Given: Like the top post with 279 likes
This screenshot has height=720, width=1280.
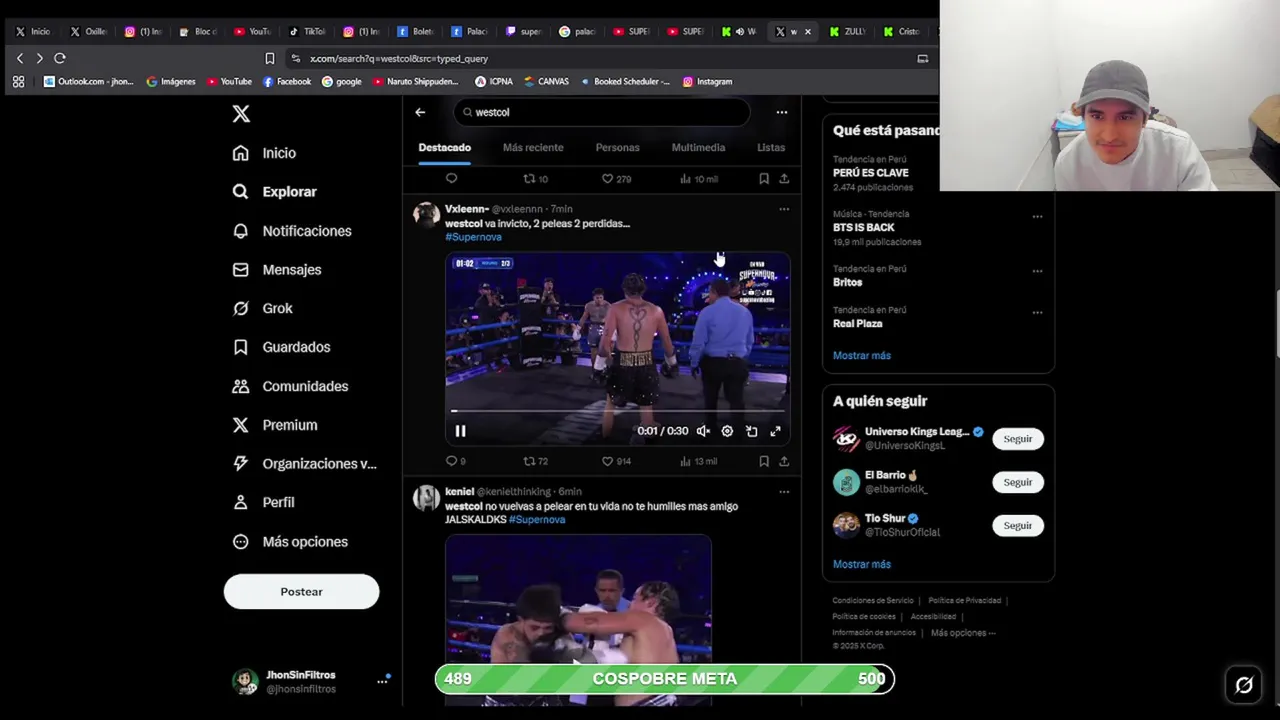Looking at the screenshot, I should (x=615, y=179).
